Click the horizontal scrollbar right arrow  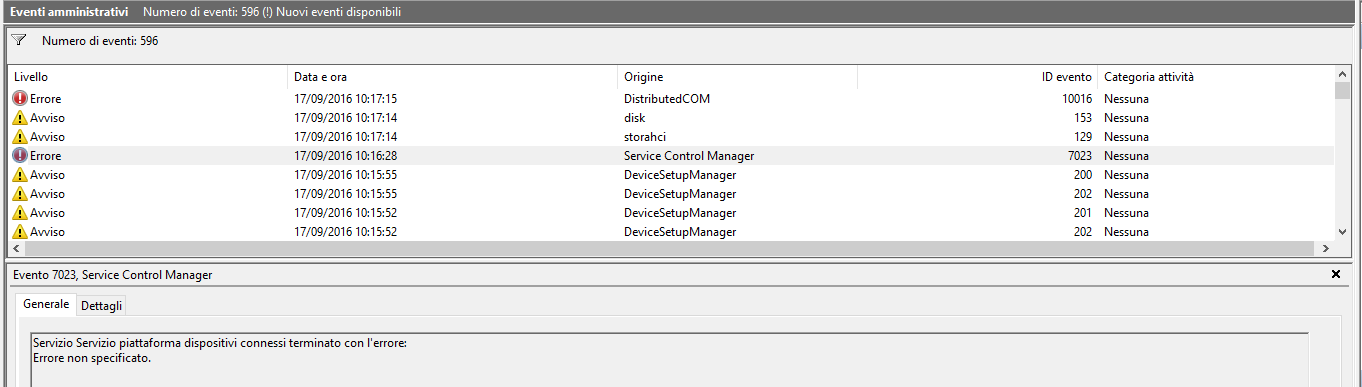[1326, 248]
